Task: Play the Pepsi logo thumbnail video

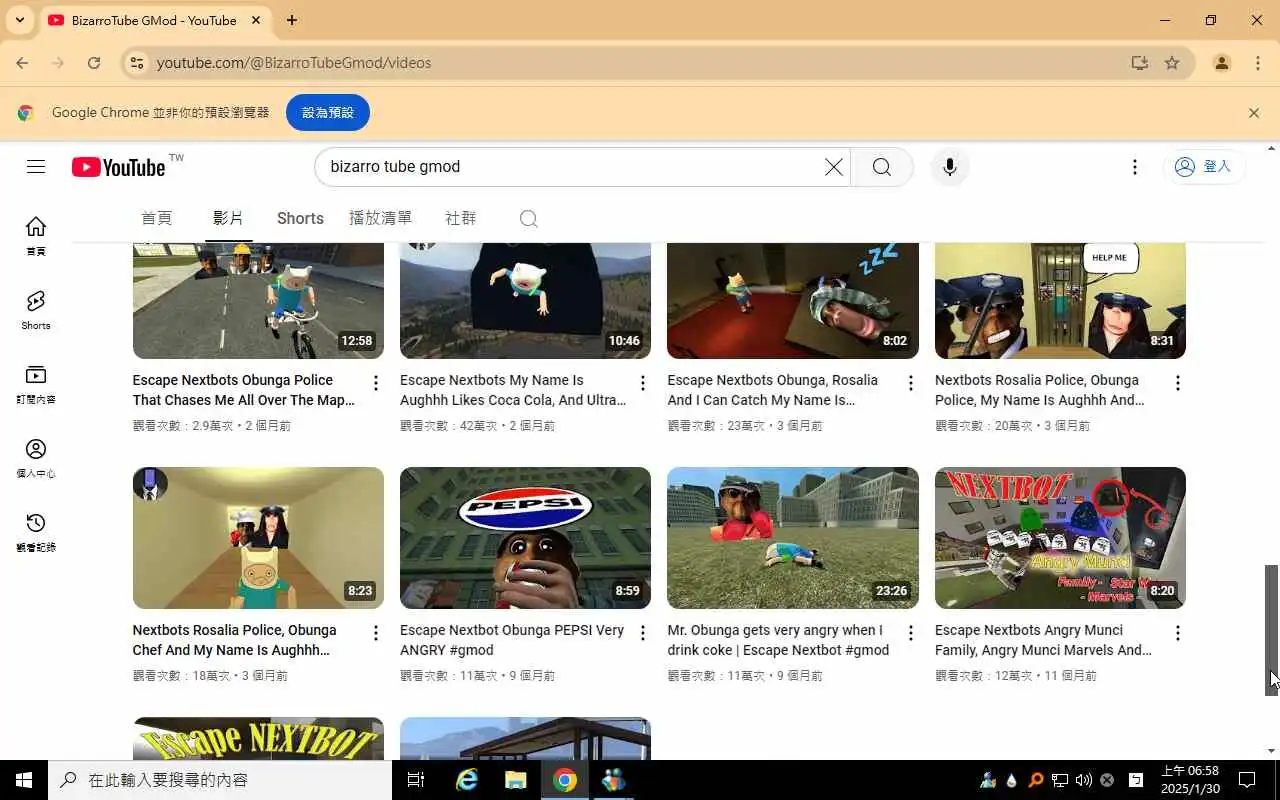Action: (x=525, y=538)
